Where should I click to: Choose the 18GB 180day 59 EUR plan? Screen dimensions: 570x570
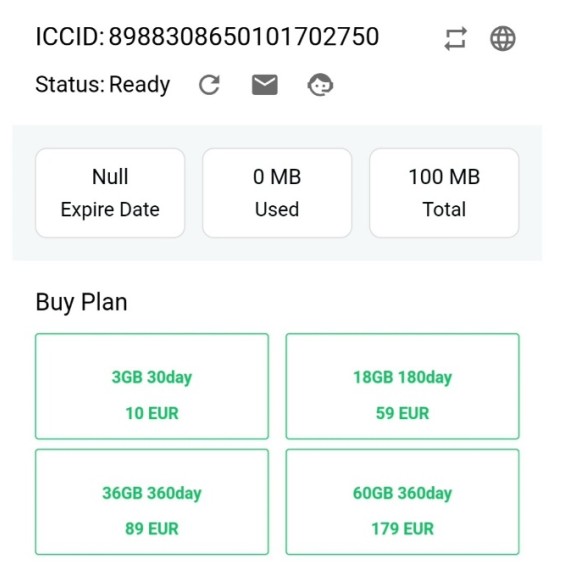402,386
